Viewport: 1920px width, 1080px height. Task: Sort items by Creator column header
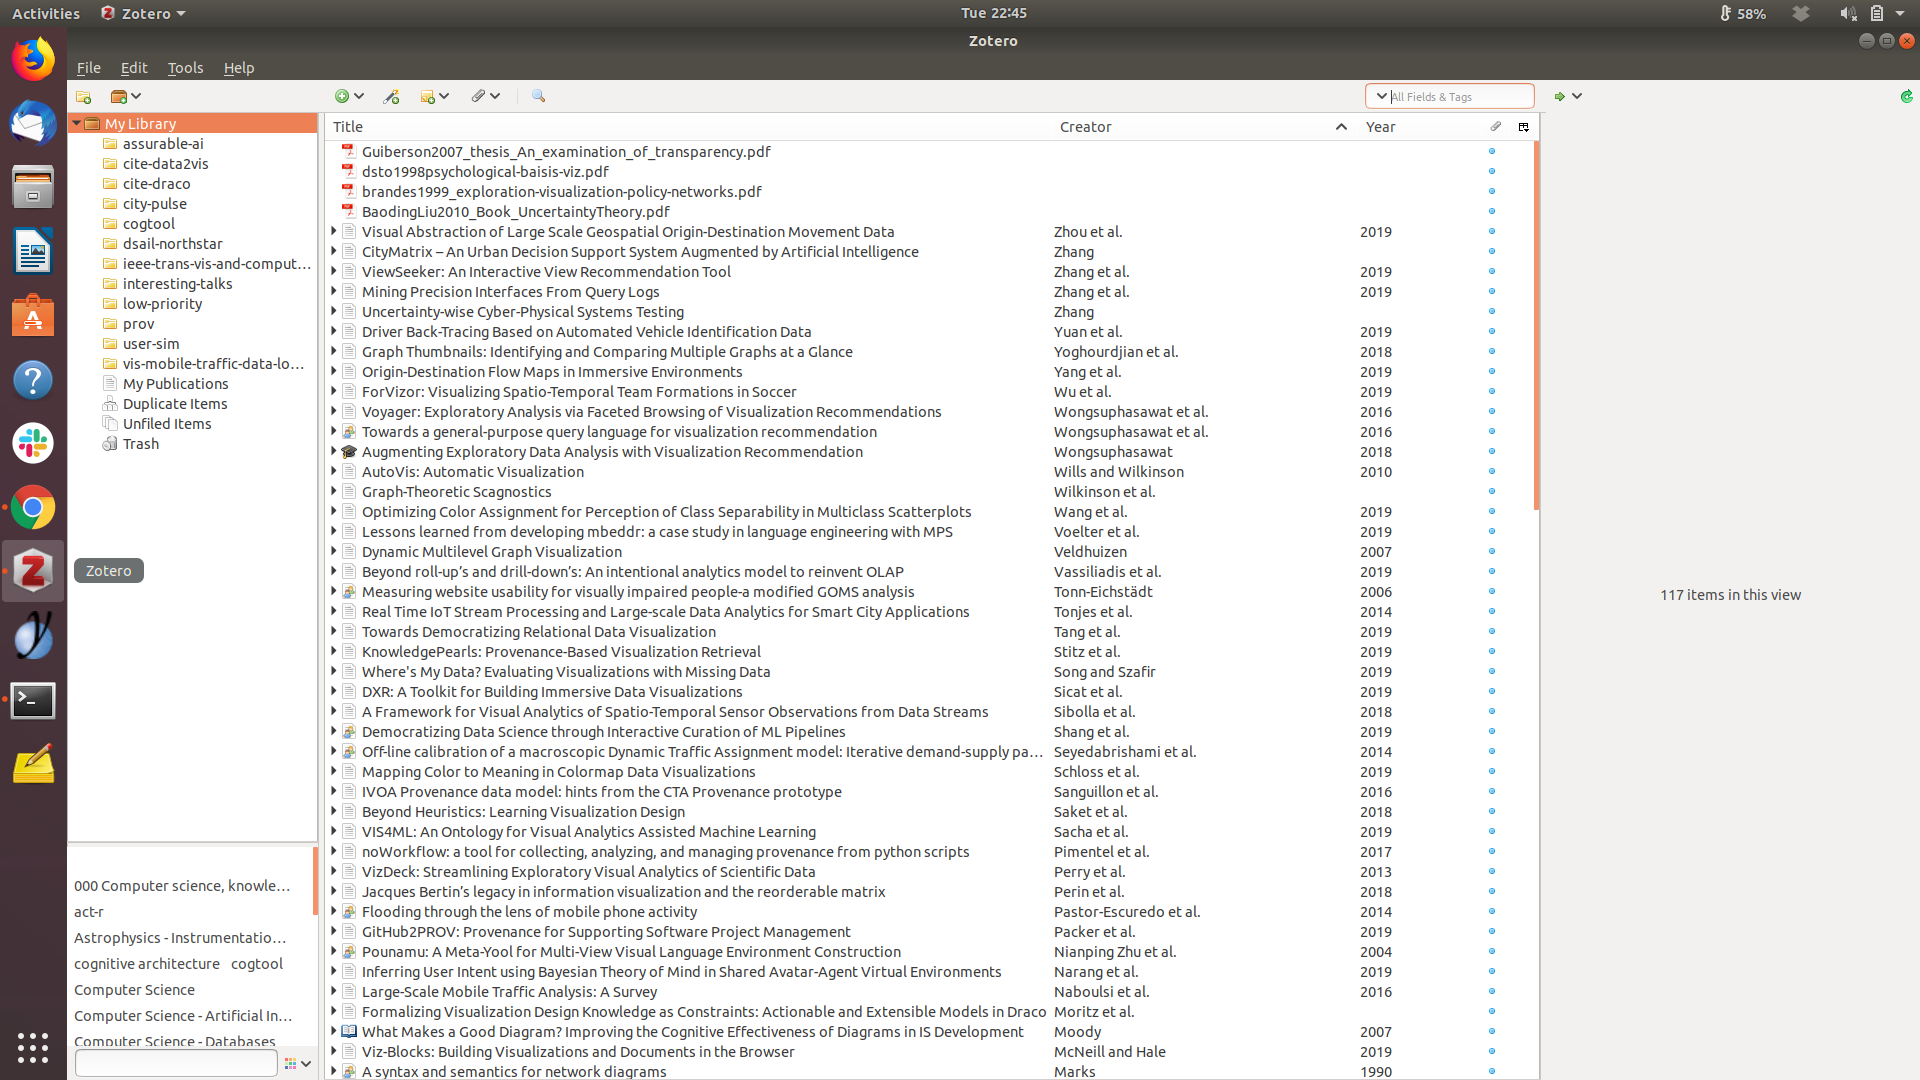tap(1086, 127)
